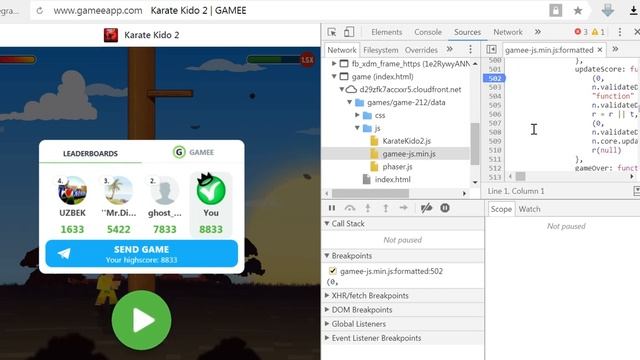Viewport: 640px width, 360px height.
Task: Click the step out of function icon
Action: tap(386, 208)
